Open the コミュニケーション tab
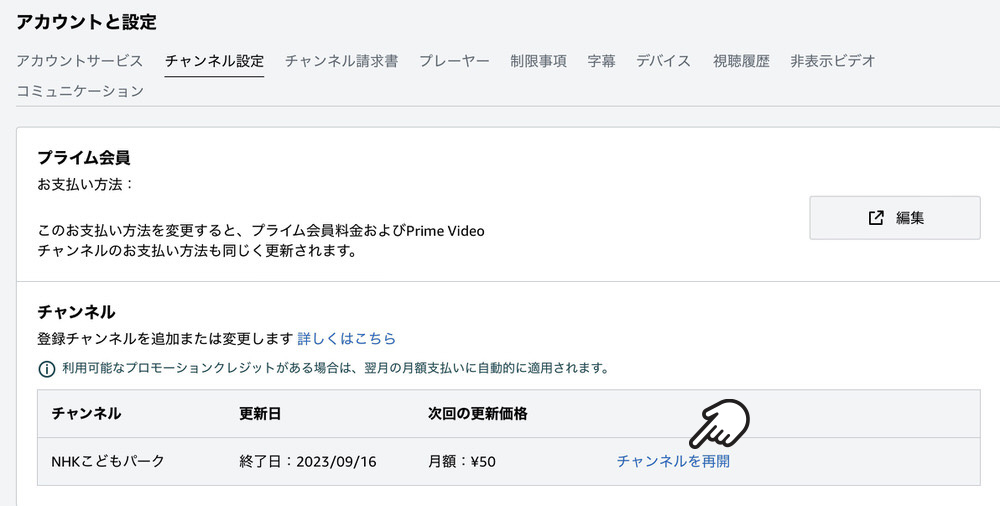 tap(80, 91)
